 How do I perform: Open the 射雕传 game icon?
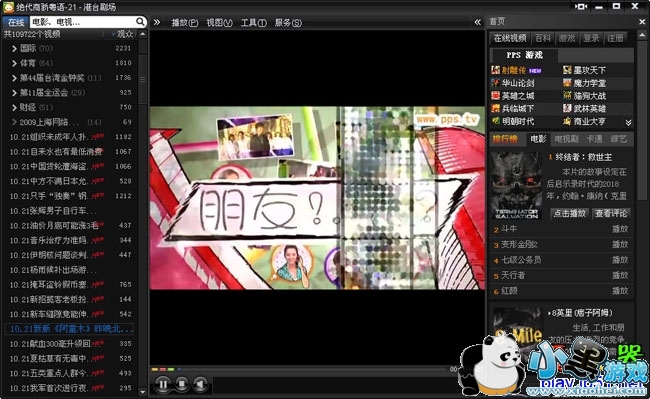496,70
